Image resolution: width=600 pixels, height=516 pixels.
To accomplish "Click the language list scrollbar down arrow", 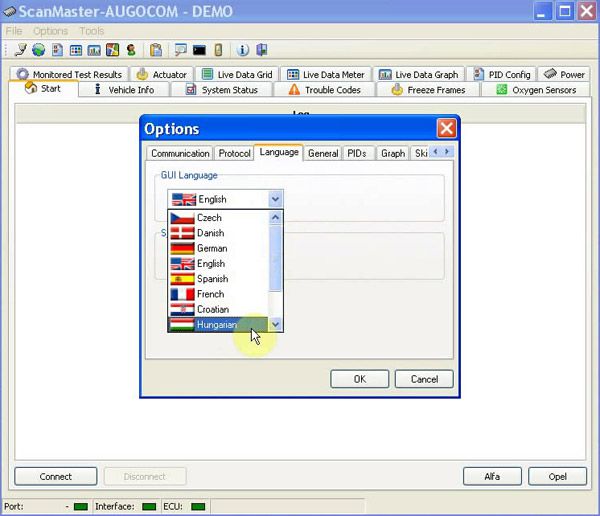I will (x=276, y=325).
